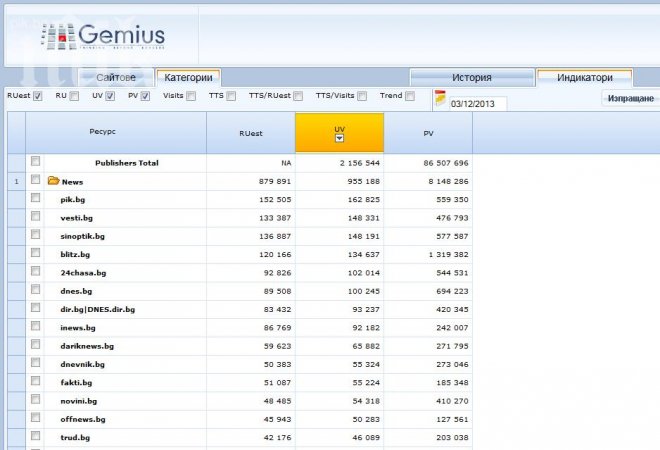Switch to the Сайтове tab
660x450 pixels.
116,77
